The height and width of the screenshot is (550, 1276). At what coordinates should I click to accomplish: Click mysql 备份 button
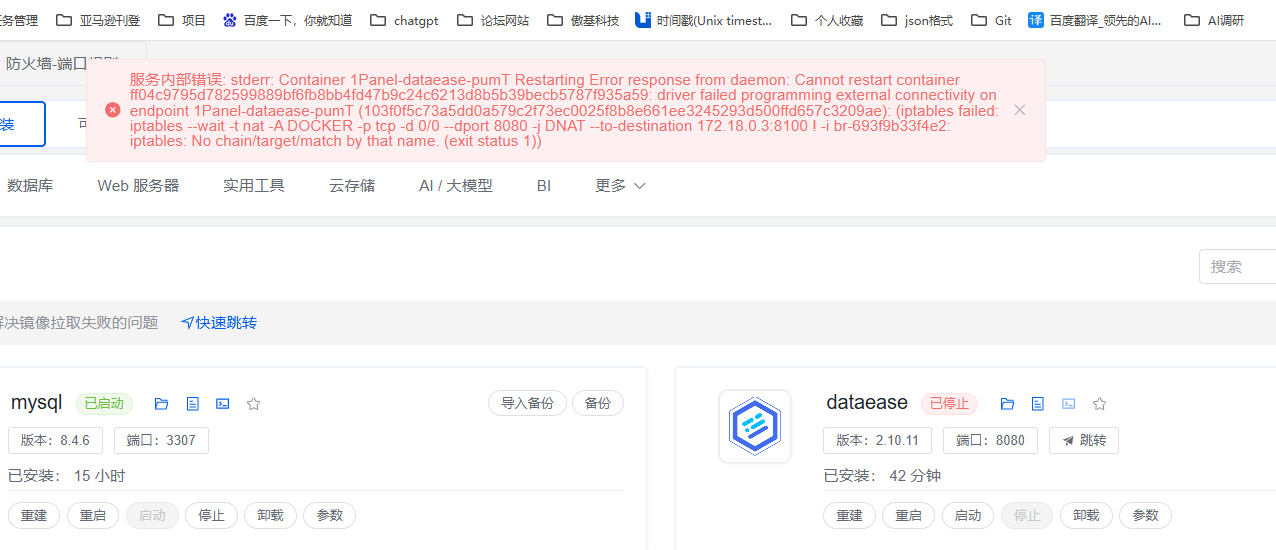pyautogui.click(x=598, y=403)
